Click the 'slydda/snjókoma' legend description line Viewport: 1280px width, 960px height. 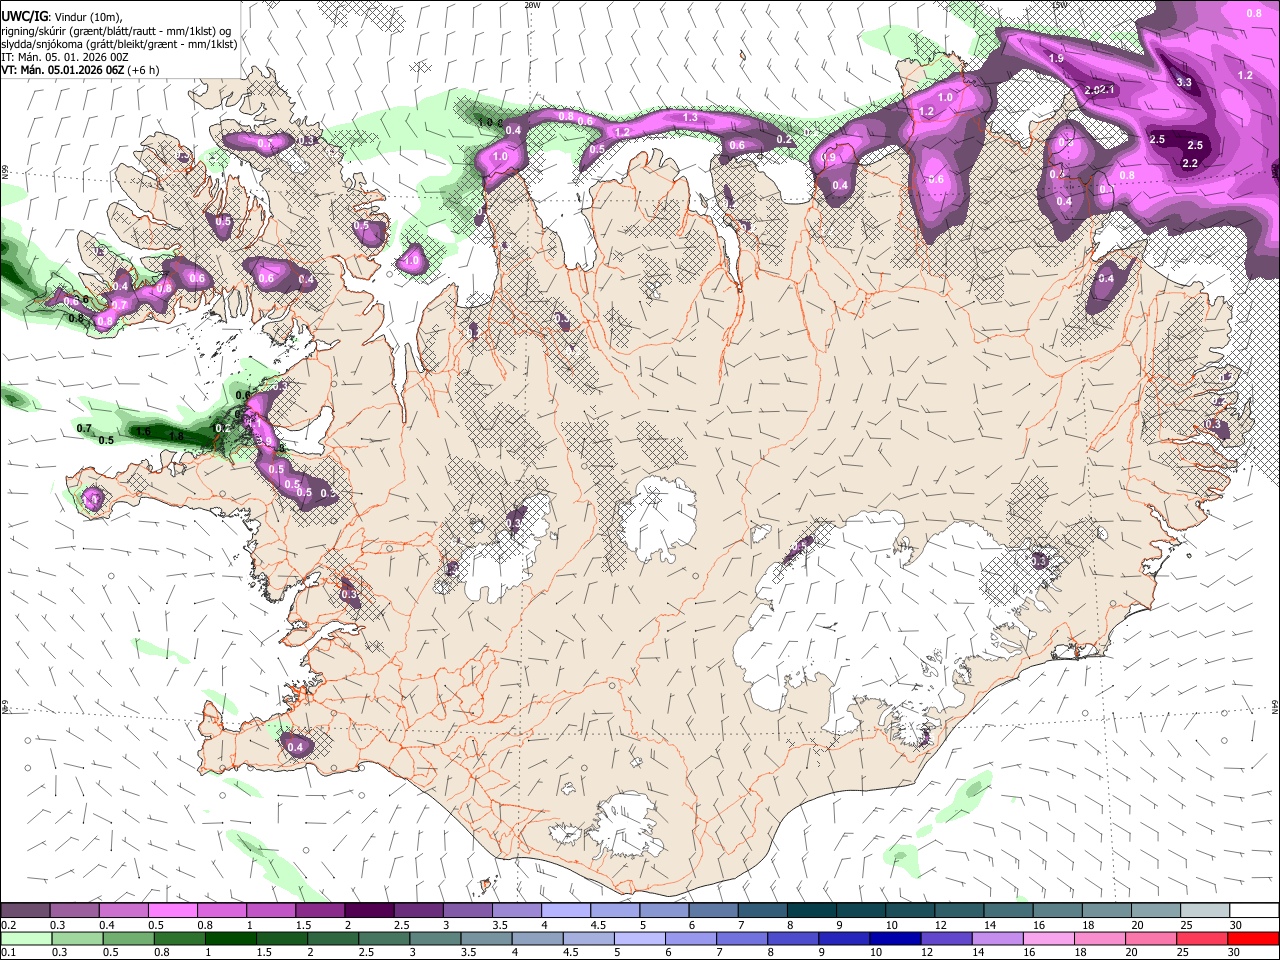coord(118,44)
